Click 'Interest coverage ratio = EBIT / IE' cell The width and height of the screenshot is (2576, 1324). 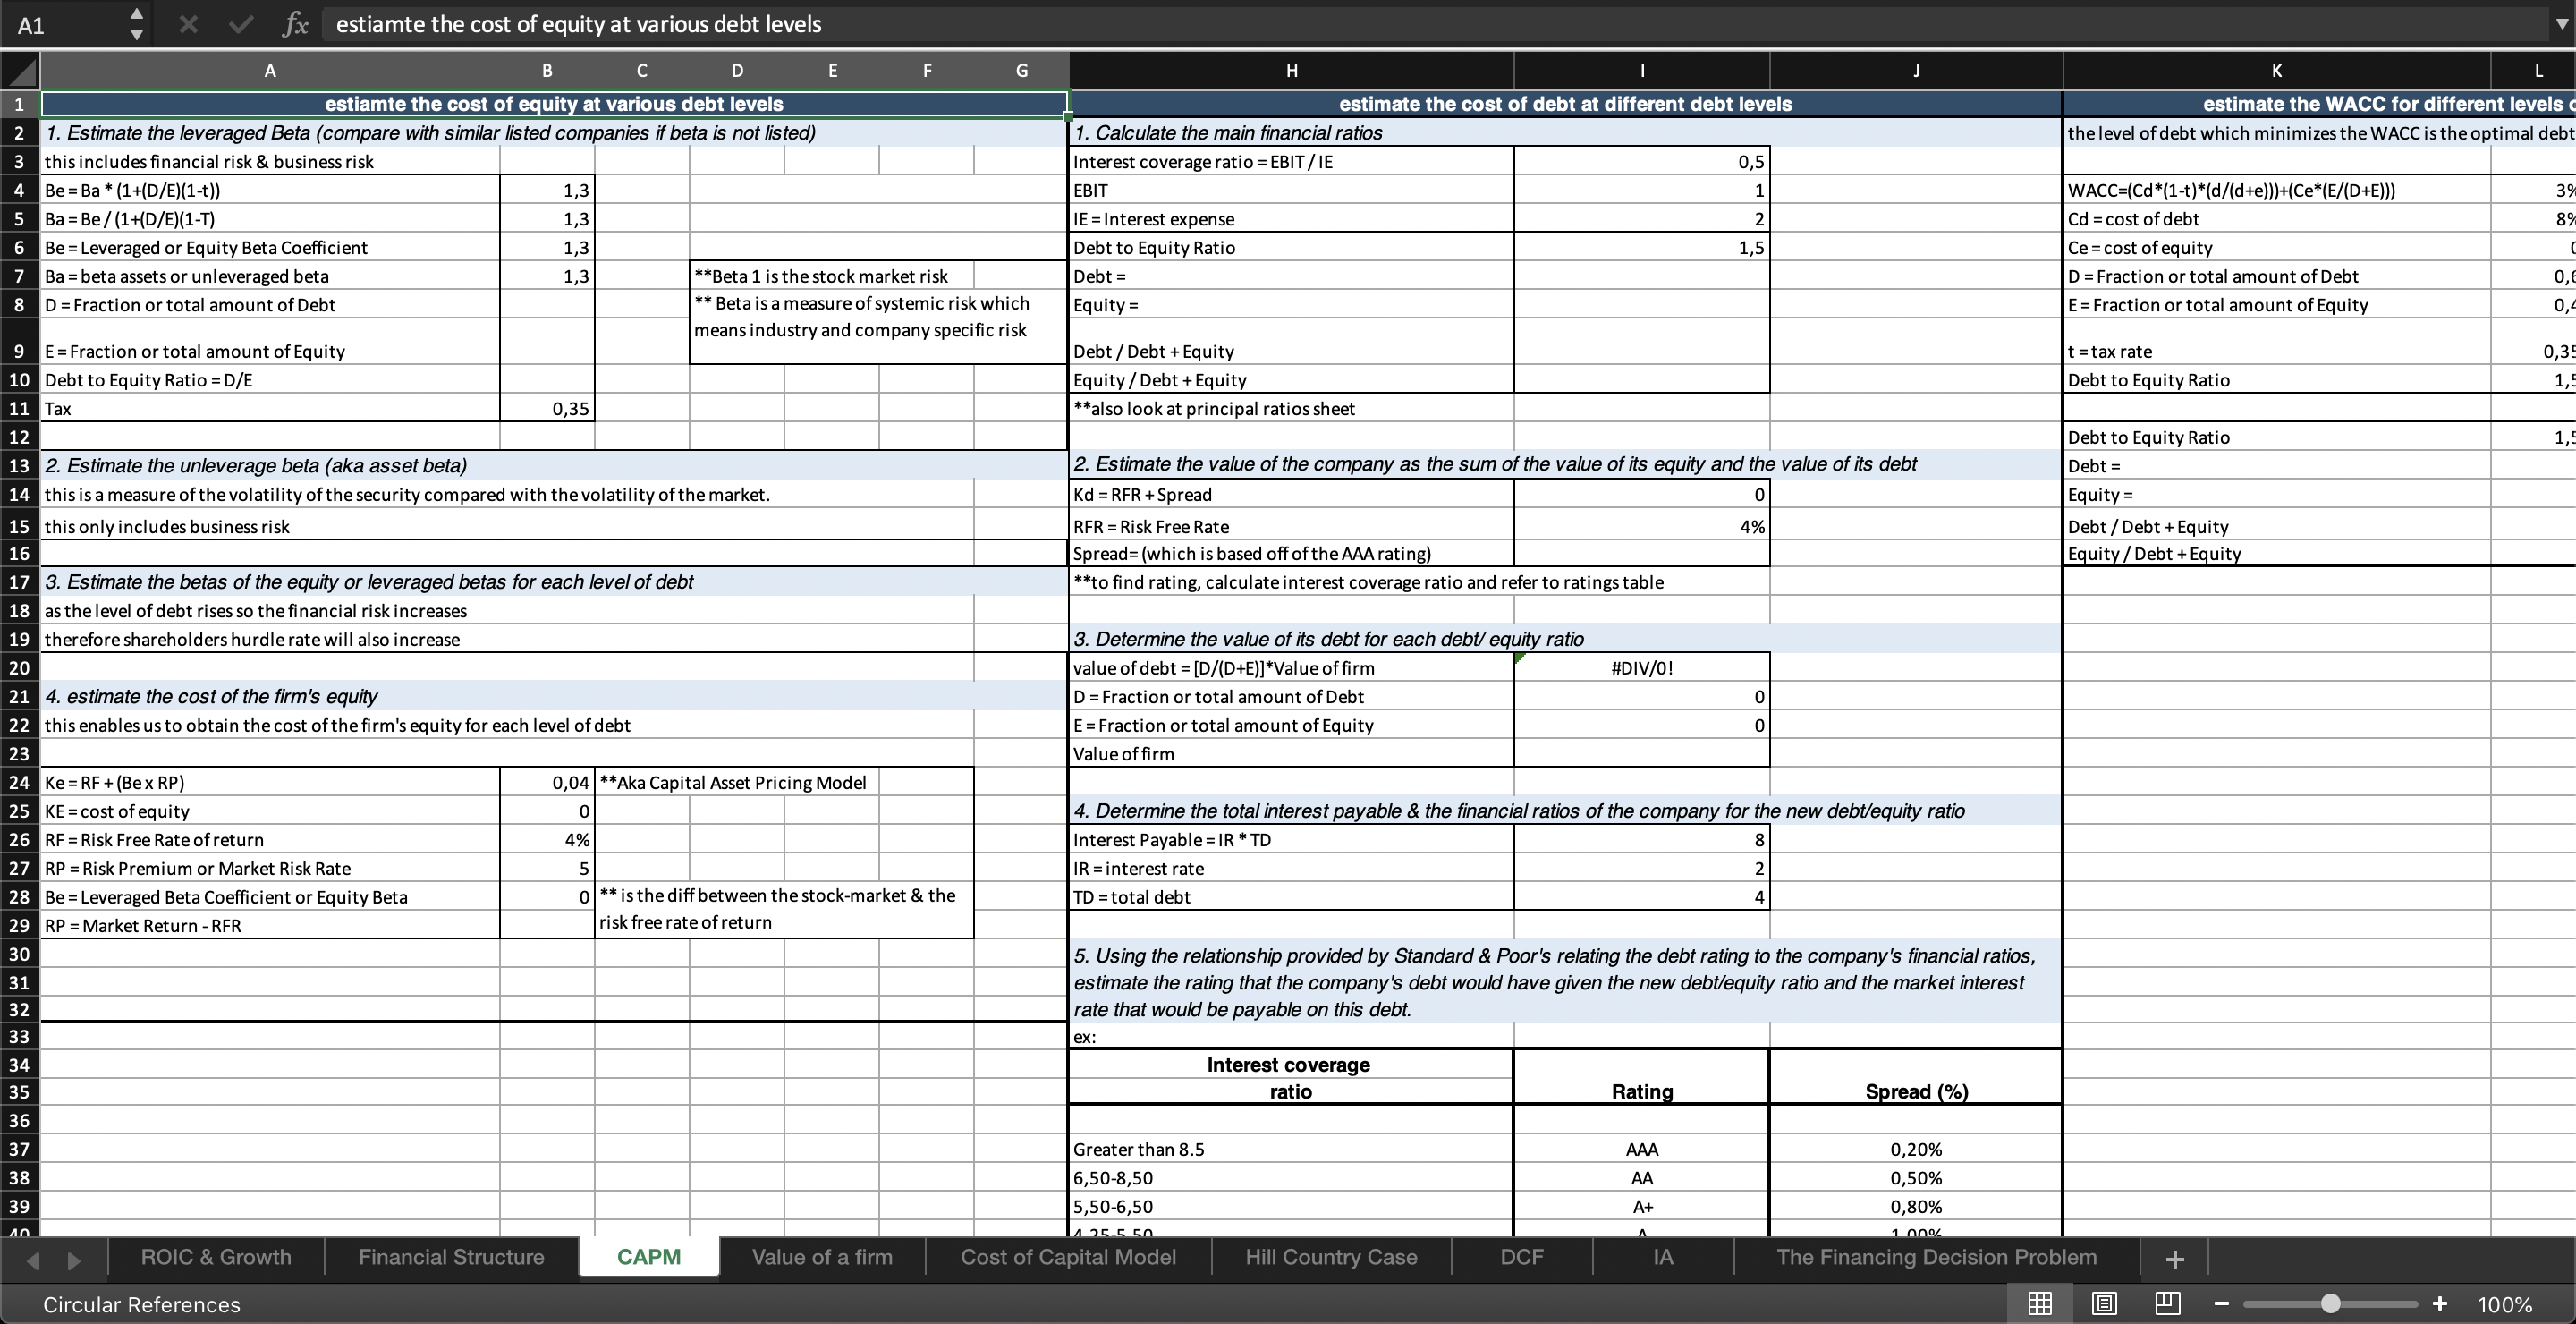1291,162
